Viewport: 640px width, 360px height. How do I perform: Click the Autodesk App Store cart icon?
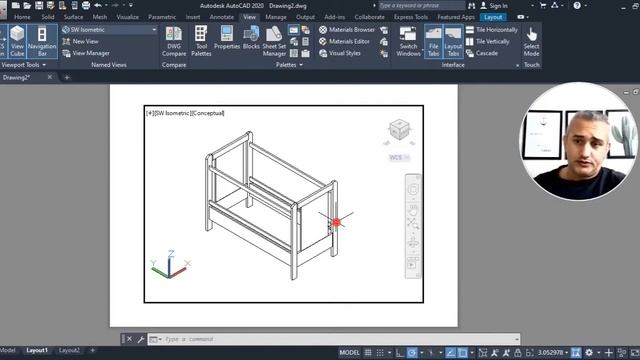[543, 5]
